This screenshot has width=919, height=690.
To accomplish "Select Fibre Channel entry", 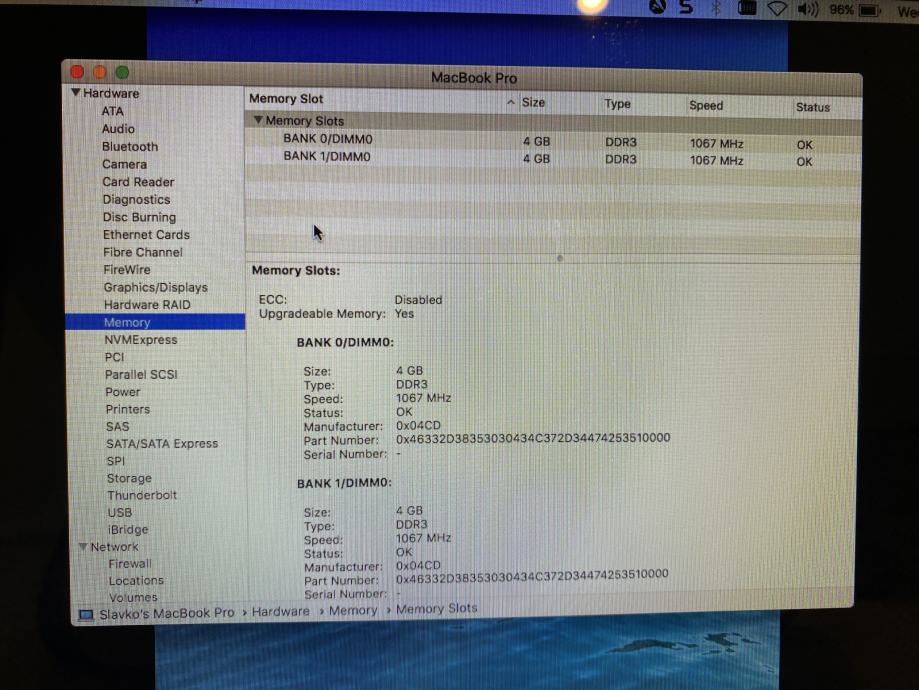I will 143,252.
